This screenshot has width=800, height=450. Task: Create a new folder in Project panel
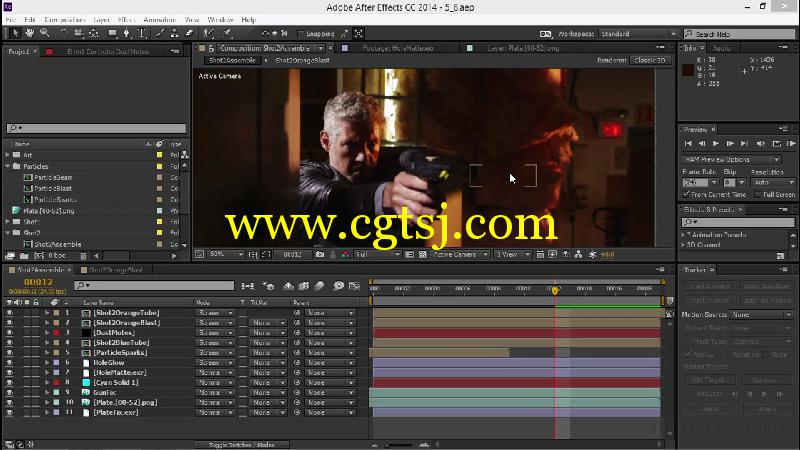click(x=24, y=256)
